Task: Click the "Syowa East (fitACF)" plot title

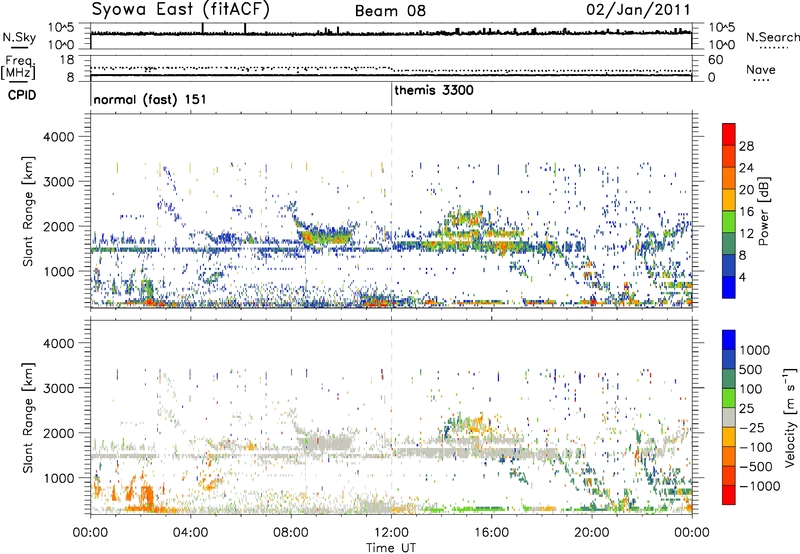Action: 181,9
